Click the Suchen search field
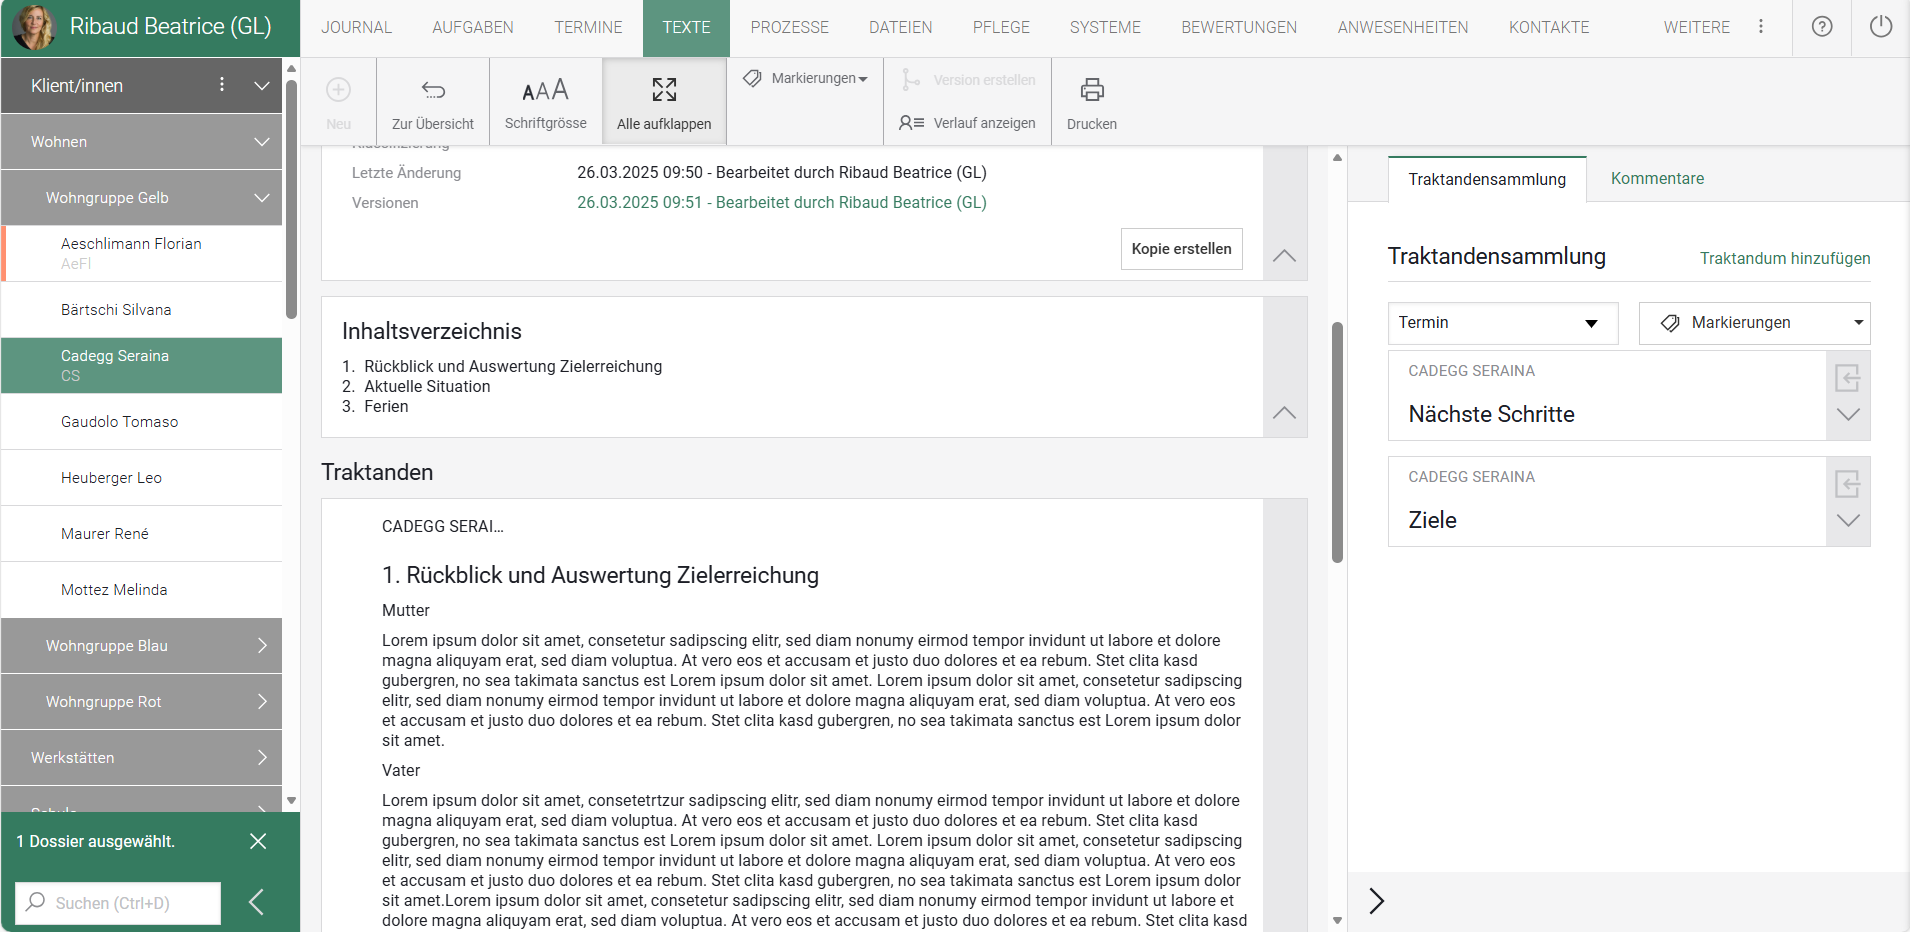Viewport: 1910px width, 932px height. click(118, 903)
